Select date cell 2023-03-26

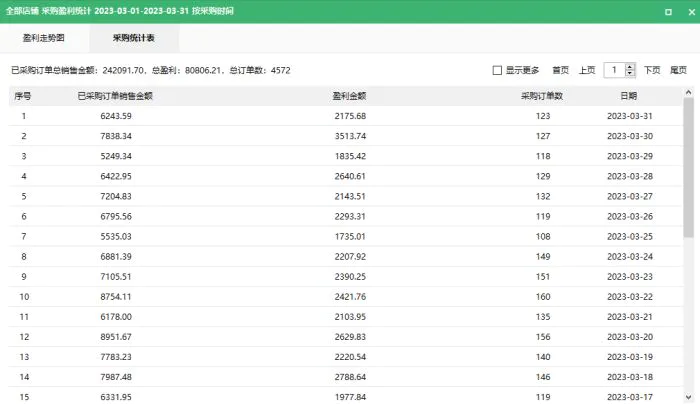pyautogui.click(x=630, y=217)
